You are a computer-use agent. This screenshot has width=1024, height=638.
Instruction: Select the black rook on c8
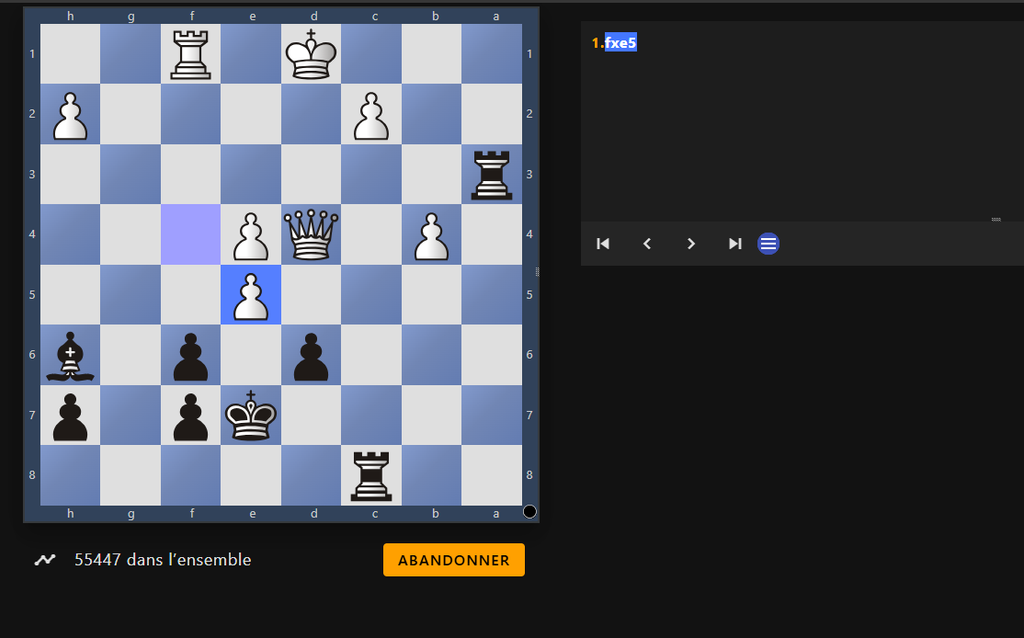click(x=371, y=476)
